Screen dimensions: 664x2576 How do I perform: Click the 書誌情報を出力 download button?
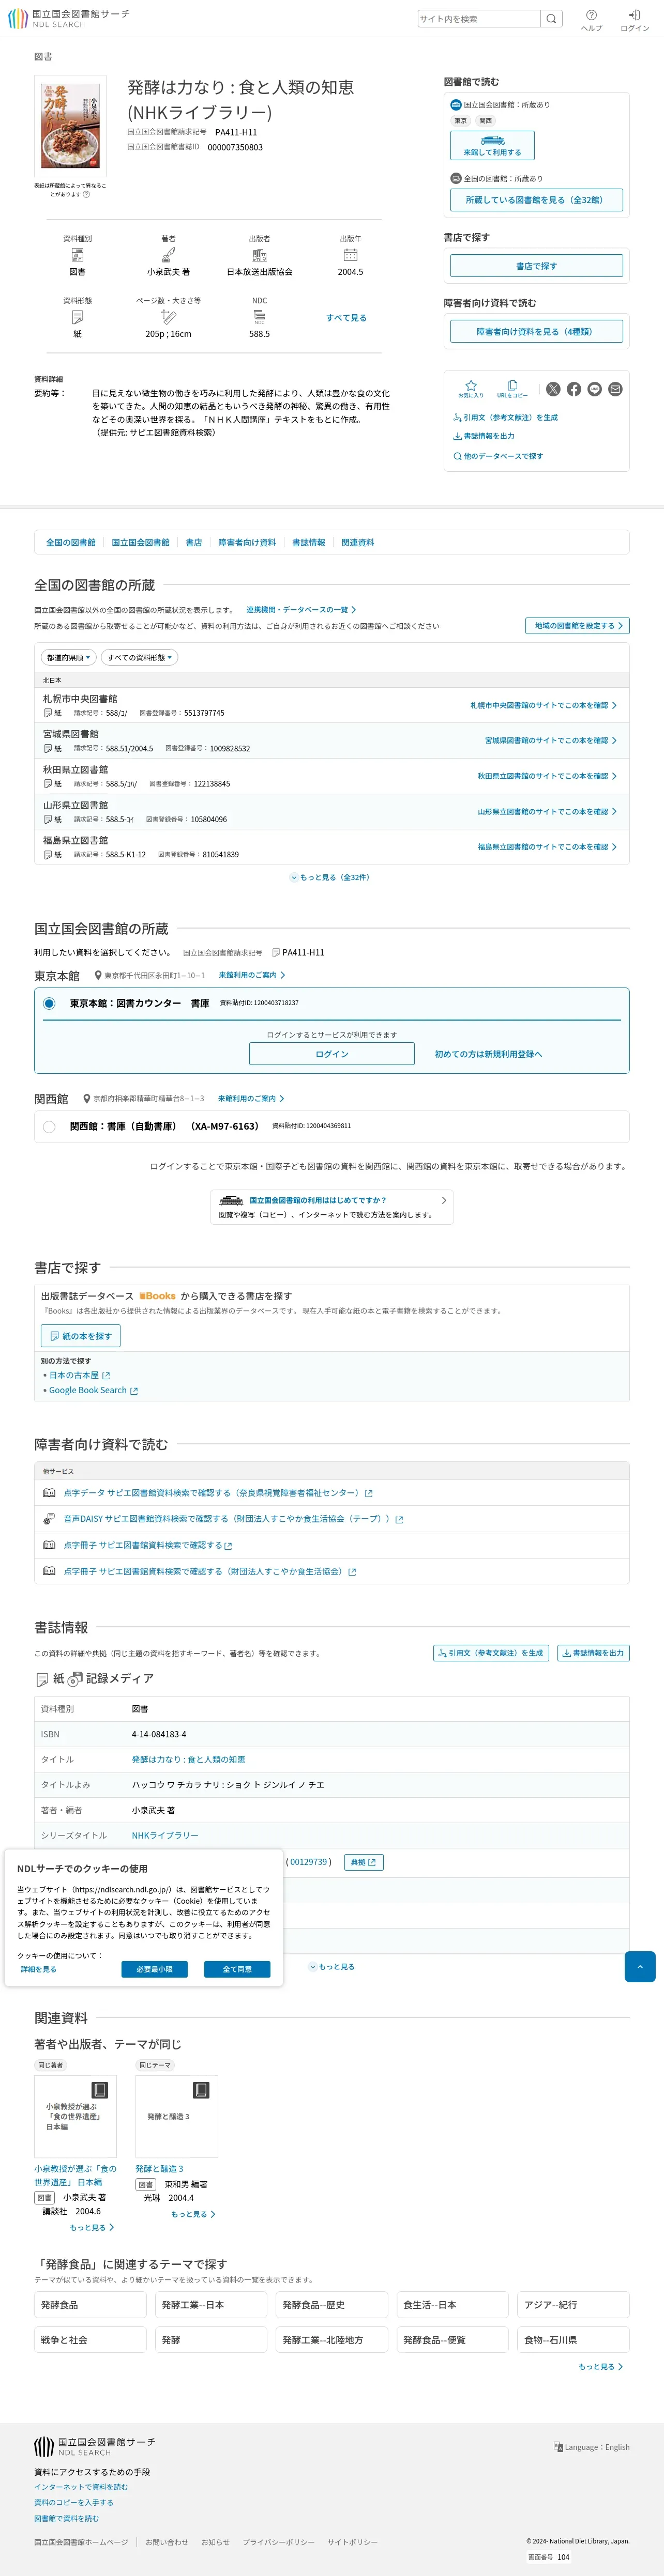(x=593, y=1653)
